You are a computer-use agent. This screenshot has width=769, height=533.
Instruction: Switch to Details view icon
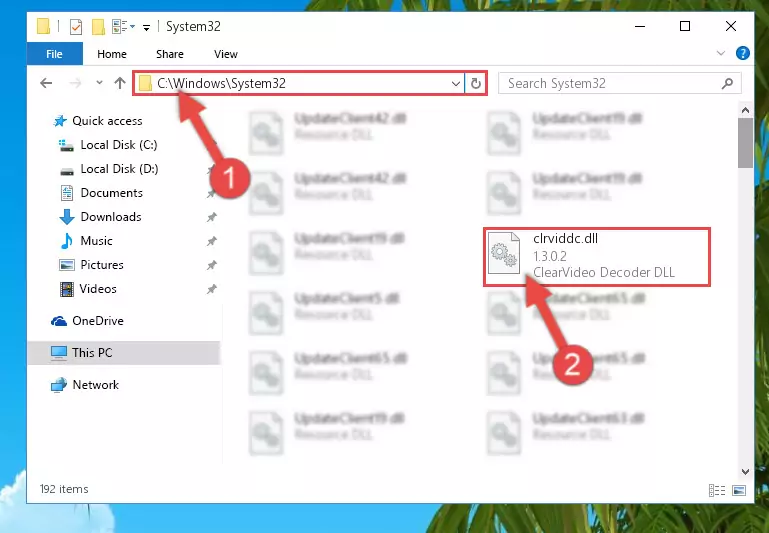[x=717, y=490]
